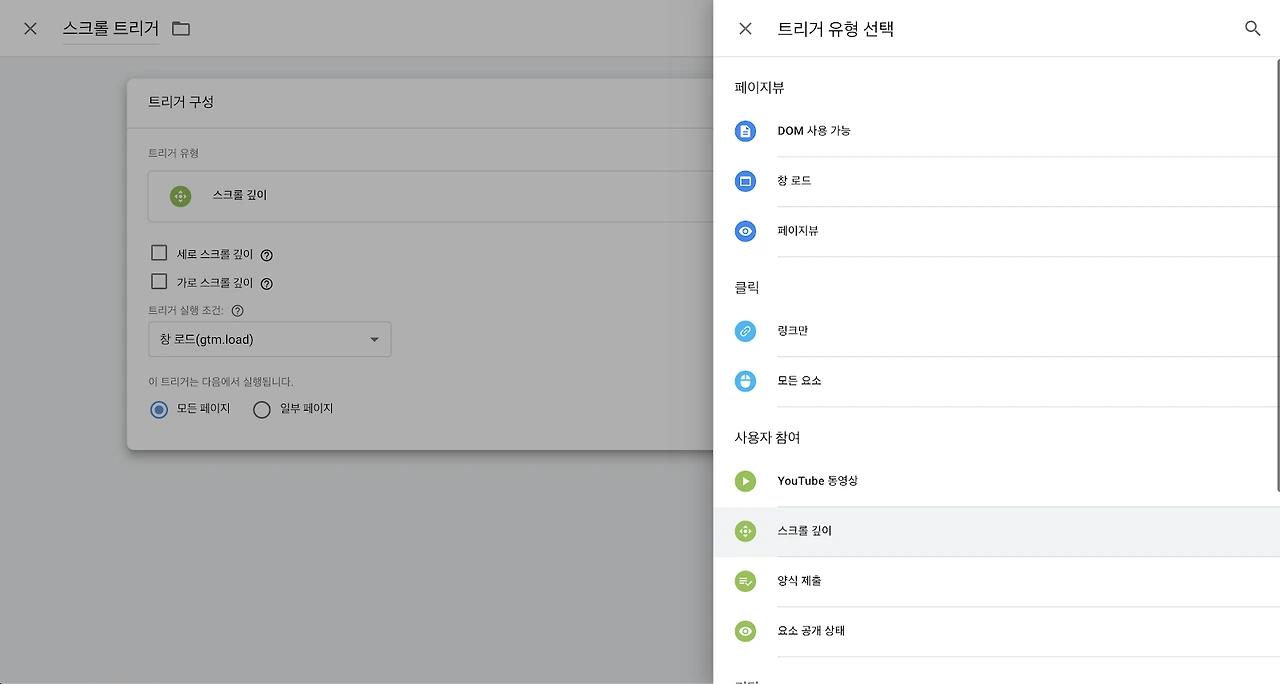Select 일부 페이지 radio button
The width and height of the screenshot is (1280, 684).
(262, 409)
